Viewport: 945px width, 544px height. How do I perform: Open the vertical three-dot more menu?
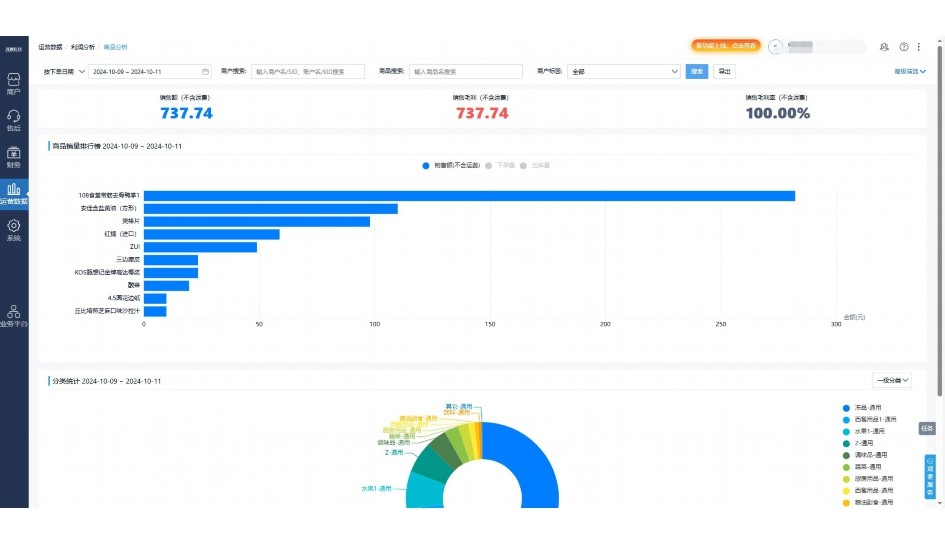tap(921, 47)
